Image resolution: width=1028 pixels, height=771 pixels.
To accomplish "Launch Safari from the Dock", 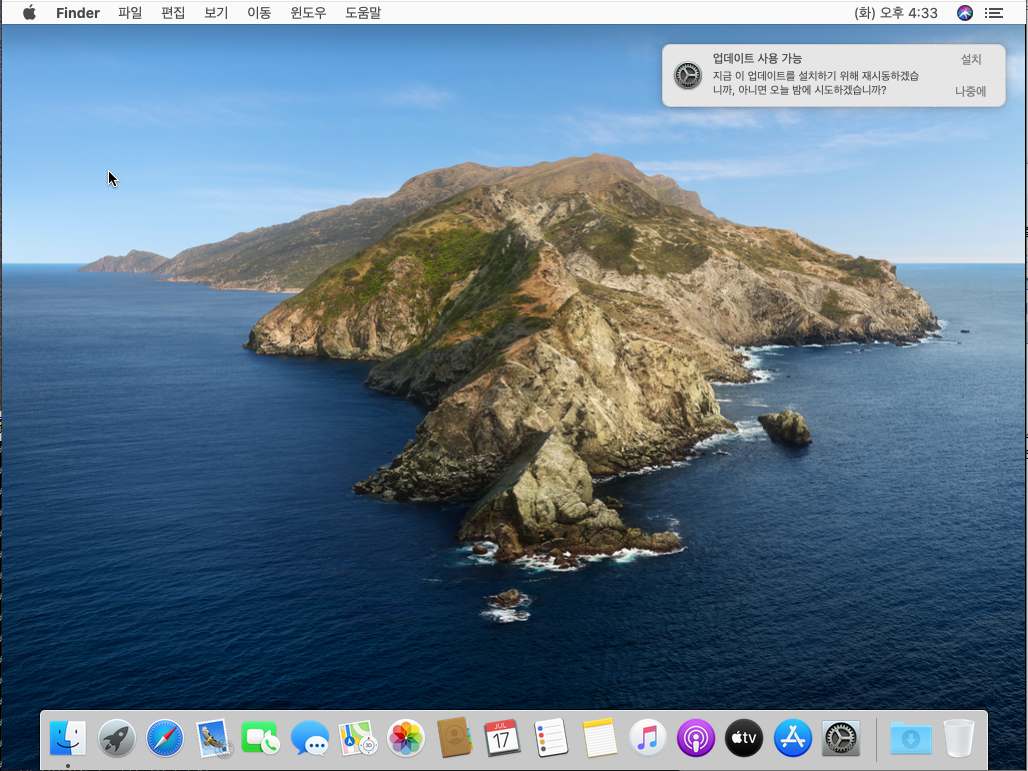I will pyautogui.click(x=165, y=739).
